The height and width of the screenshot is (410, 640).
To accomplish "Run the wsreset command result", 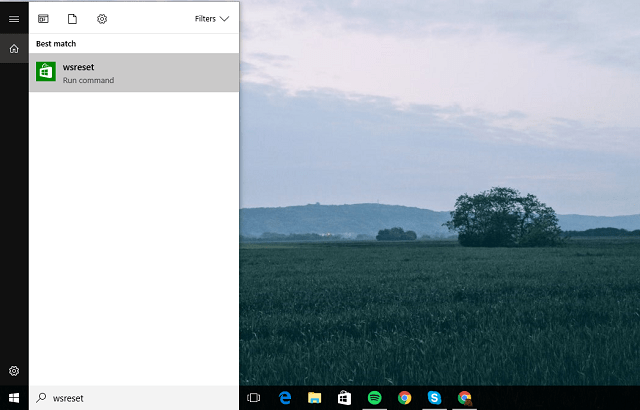I will click(134, 73).
